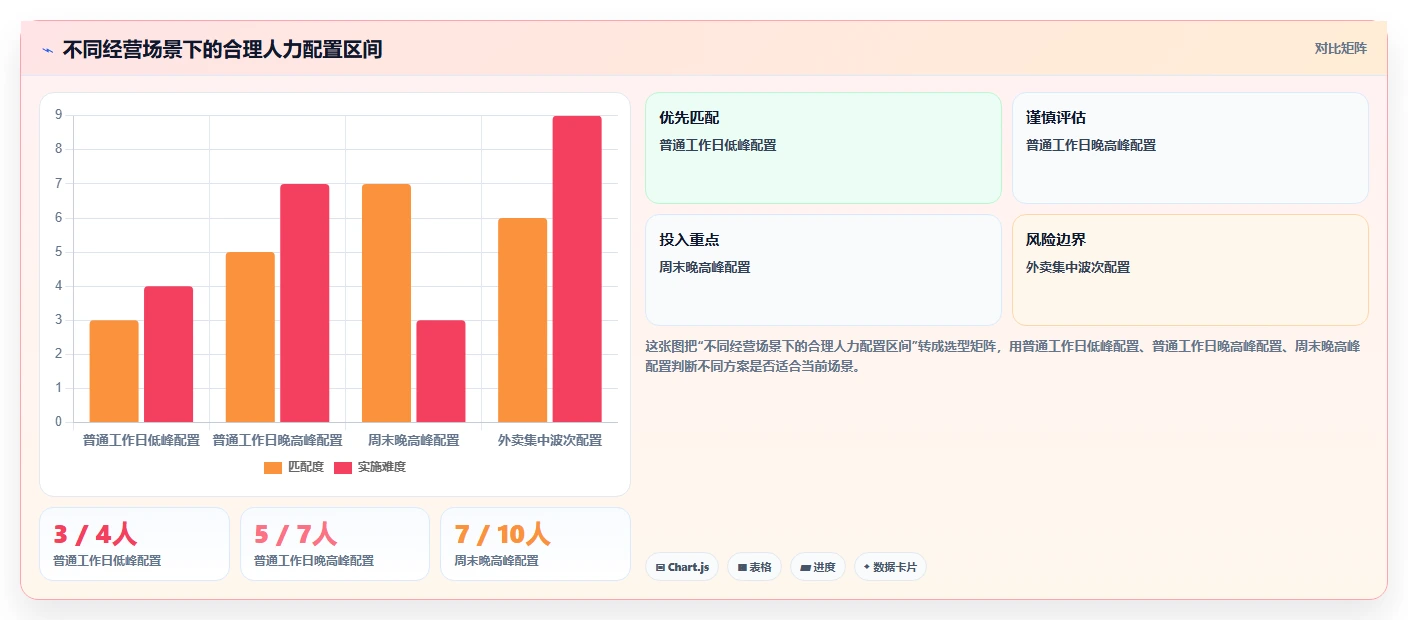Click 普通工作日低峰配置 text in 优先匹配 card

[x=718, y=145]
